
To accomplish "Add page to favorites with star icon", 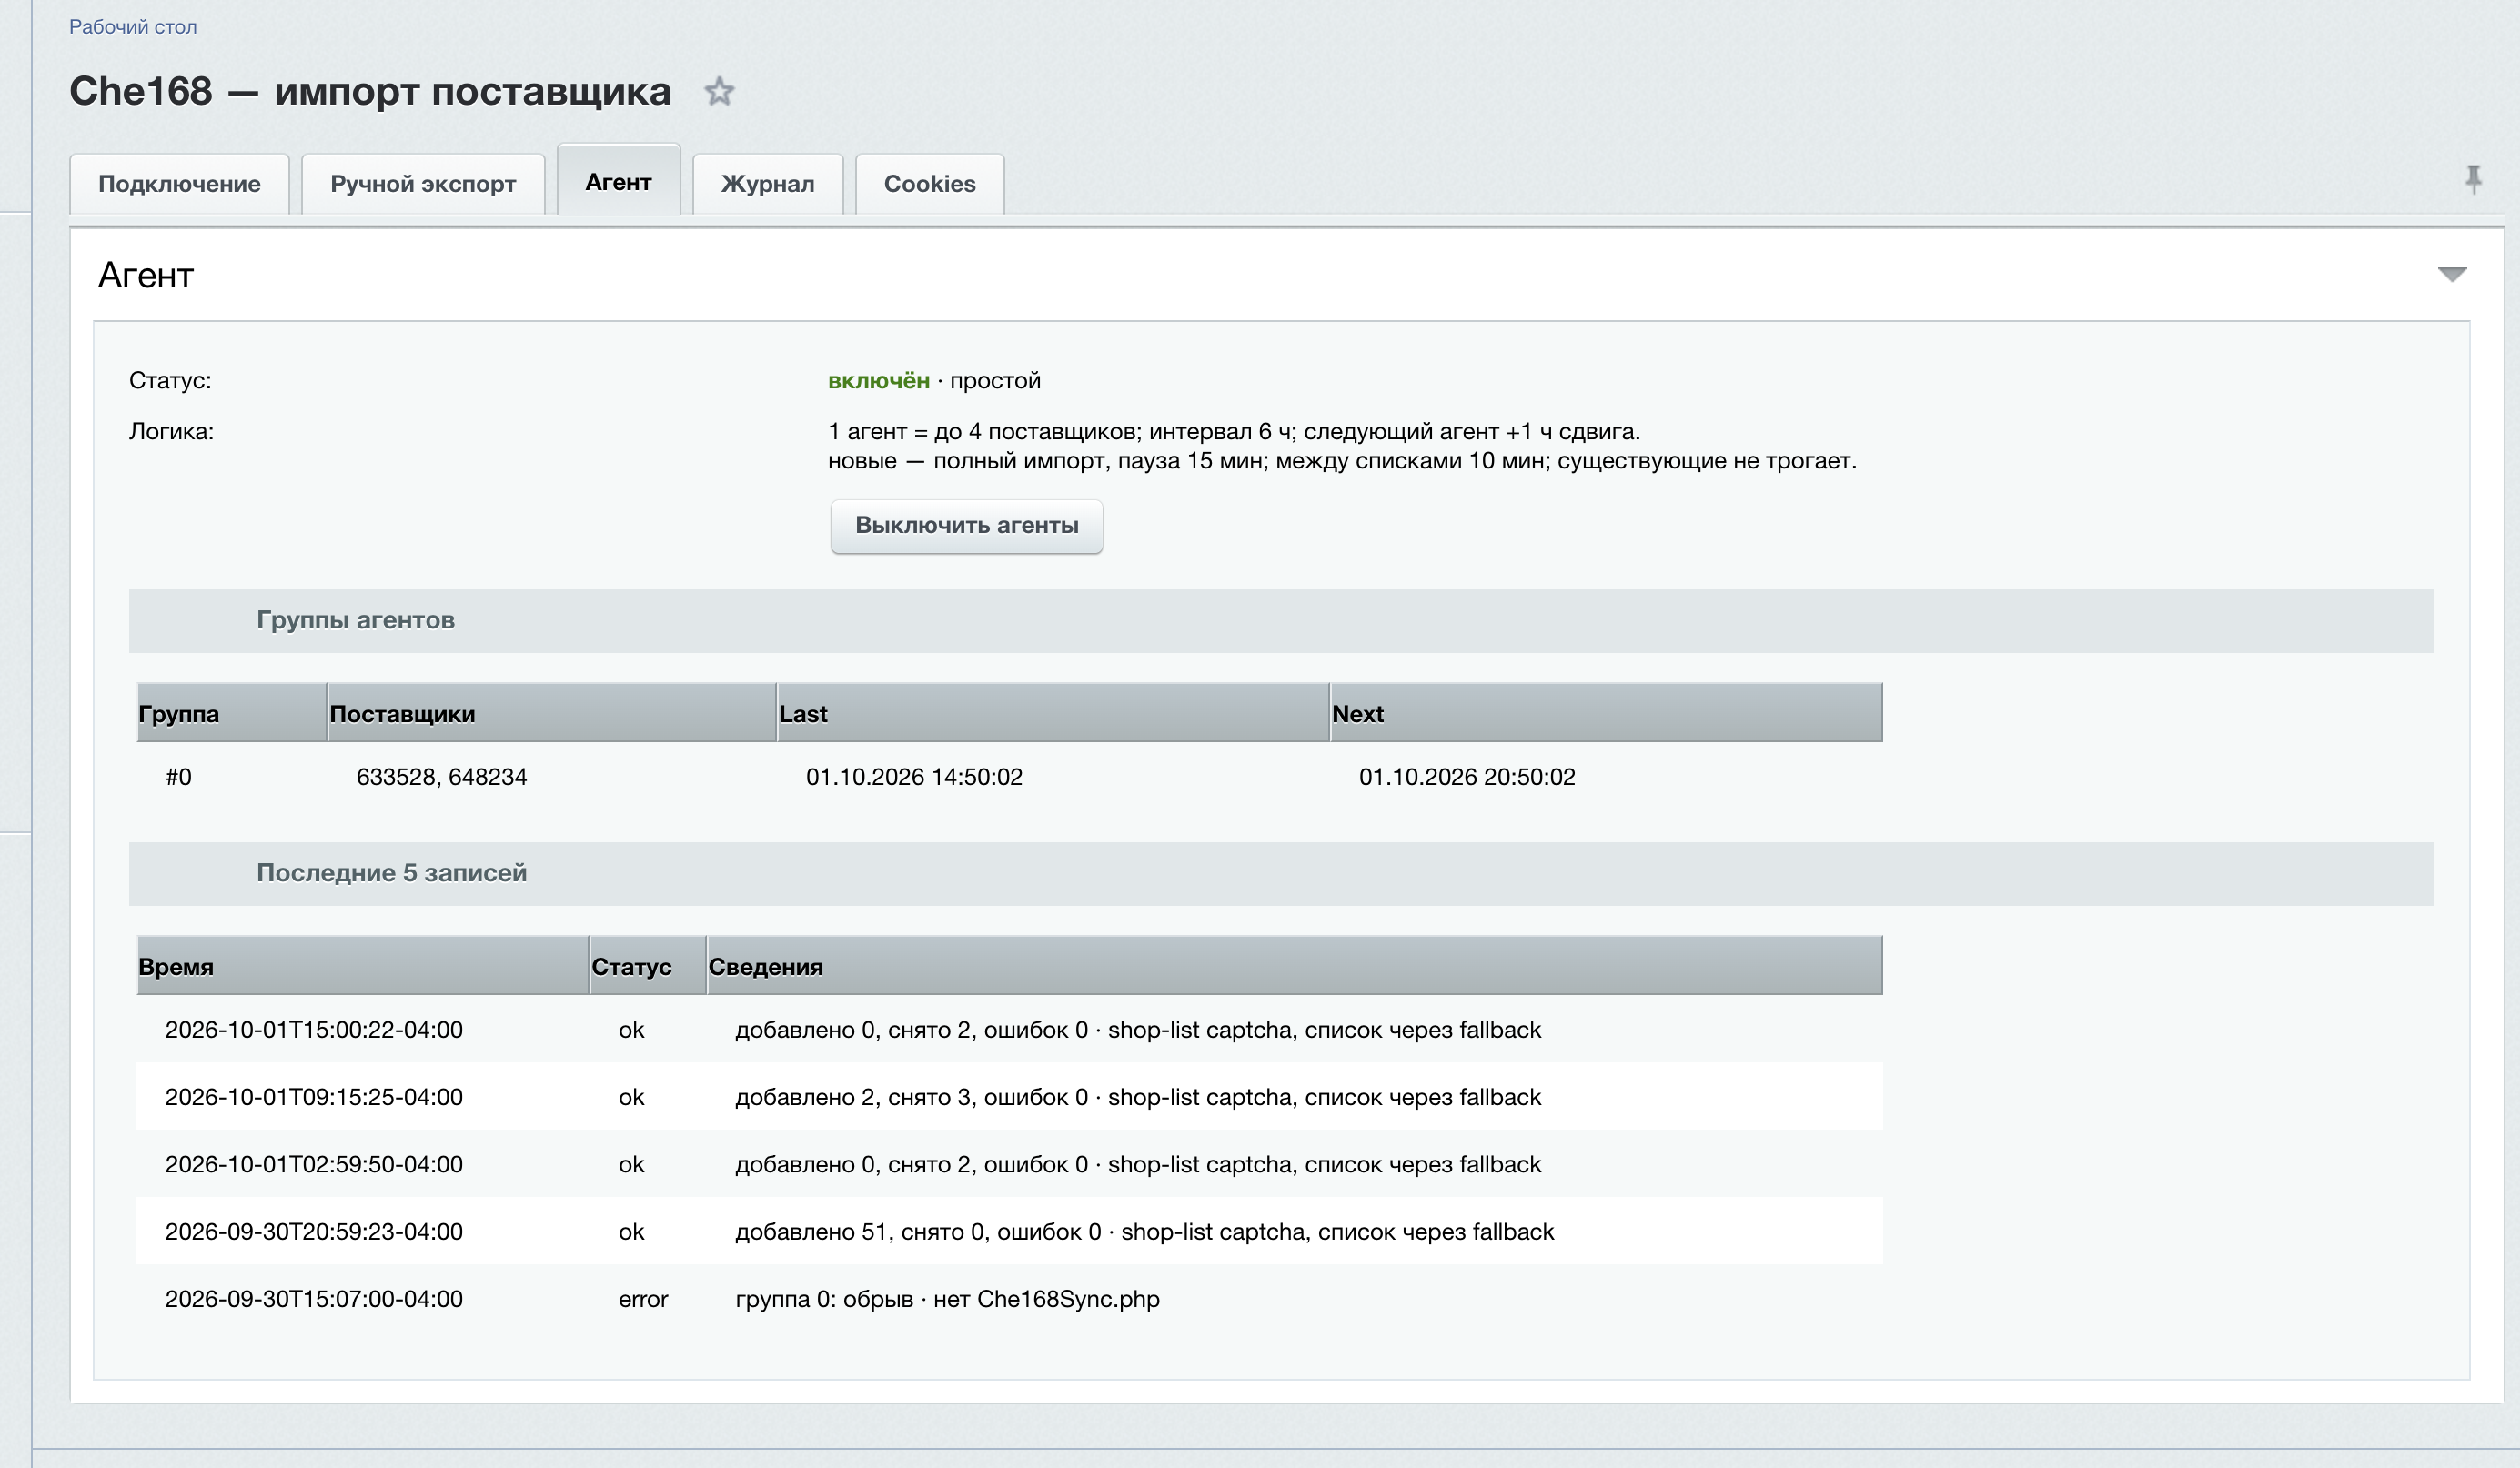I will [719, 92].
